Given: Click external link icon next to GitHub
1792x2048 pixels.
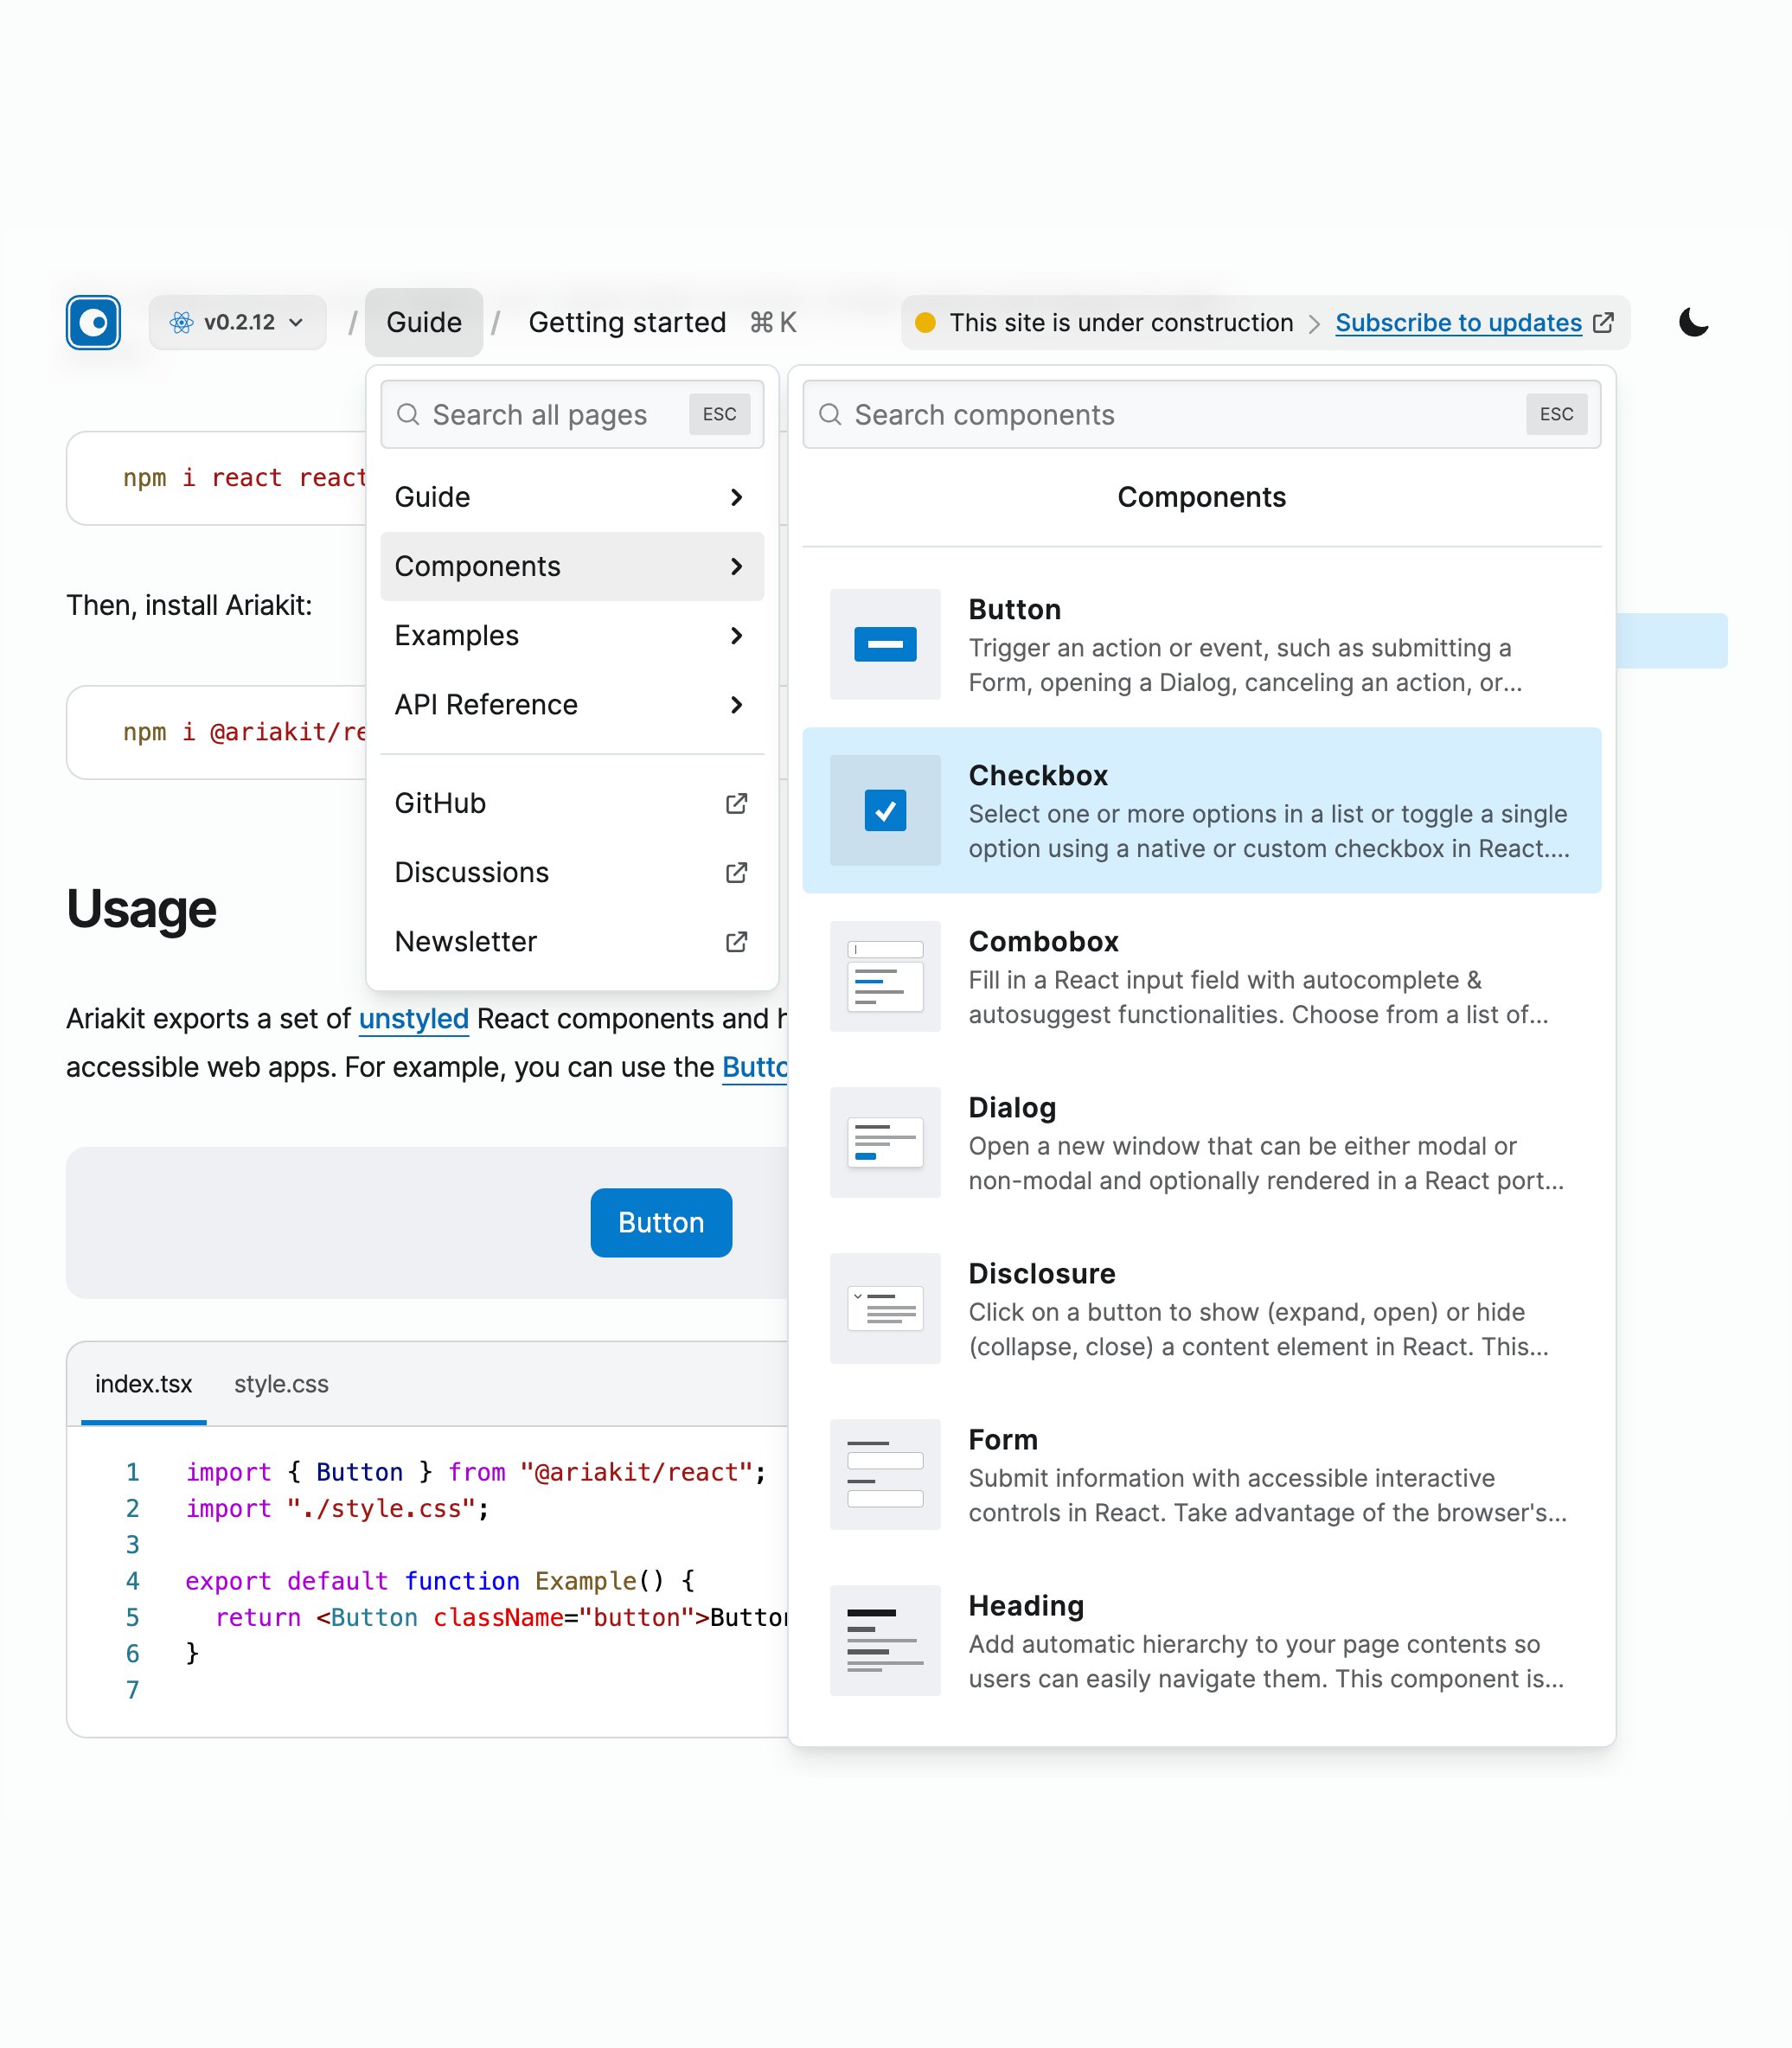Looking at the screenshot, I should coord(737,803).
